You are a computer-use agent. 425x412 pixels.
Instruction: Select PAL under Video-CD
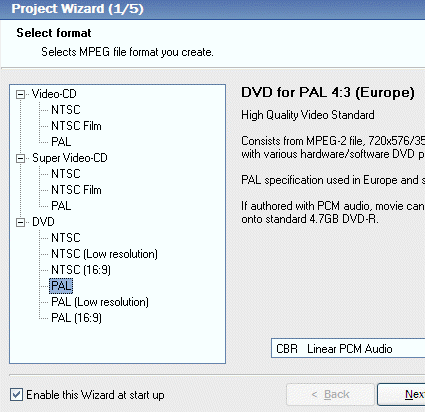[x=61, y=142]
